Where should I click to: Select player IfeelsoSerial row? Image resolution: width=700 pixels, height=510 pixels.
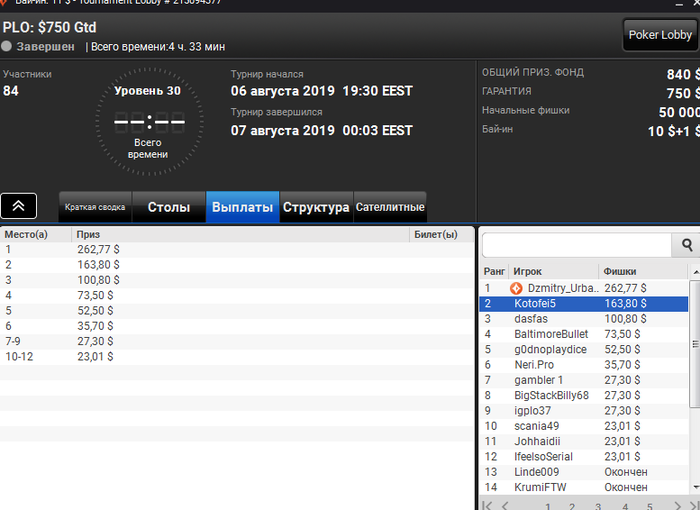click(x=584, y=457)
